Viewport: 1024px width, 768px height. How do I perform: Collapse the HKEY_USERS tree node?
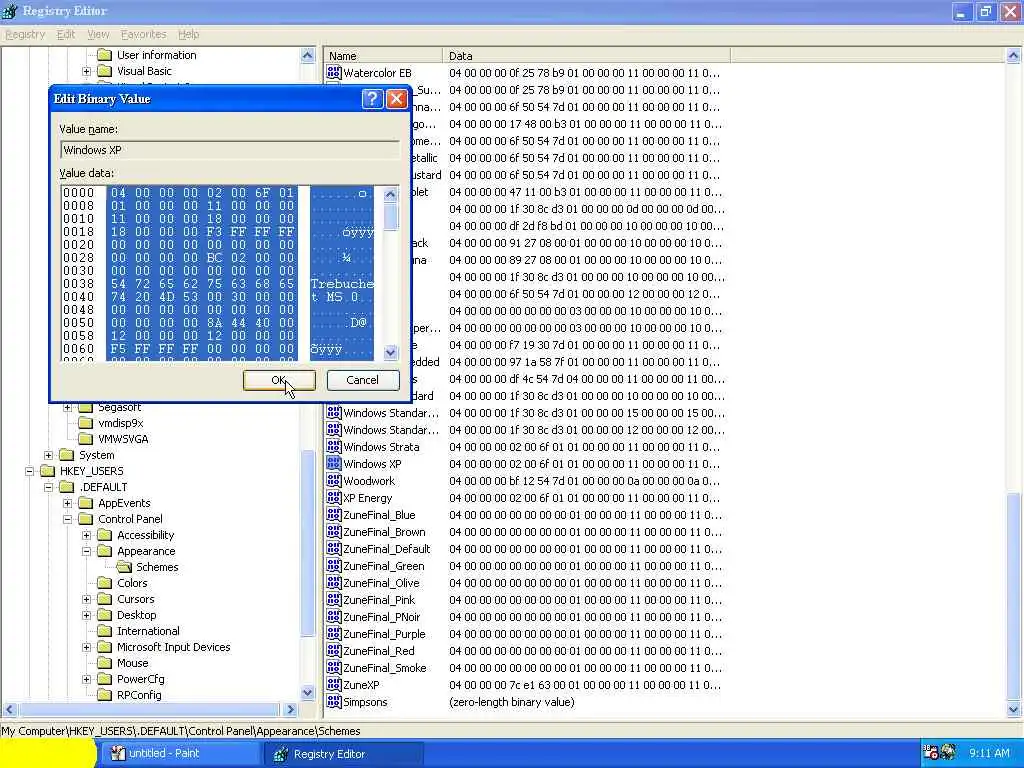(x=29, y=471)
